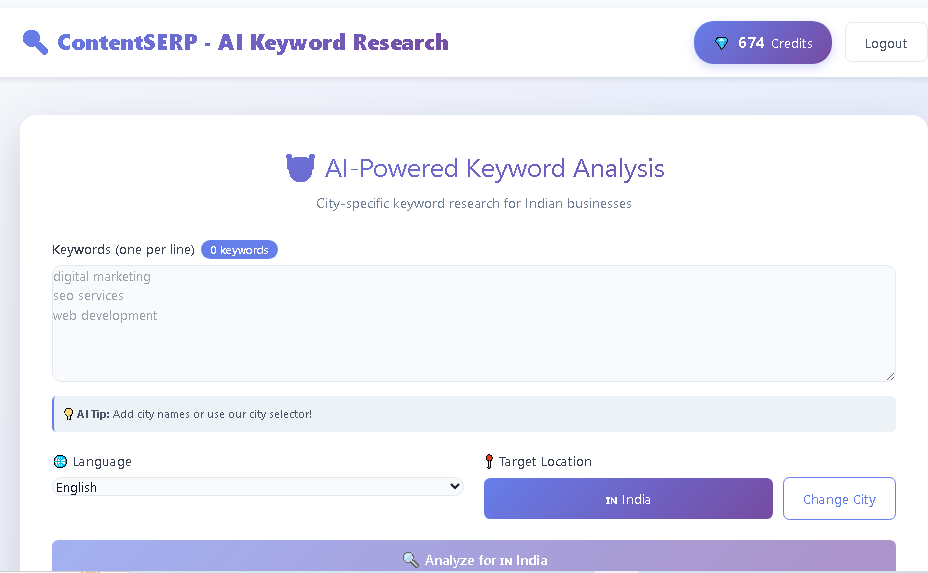Screen dimensions: 928x573
Task: Start analysis with Analyze for India button
Action: [x=473, y=556]
